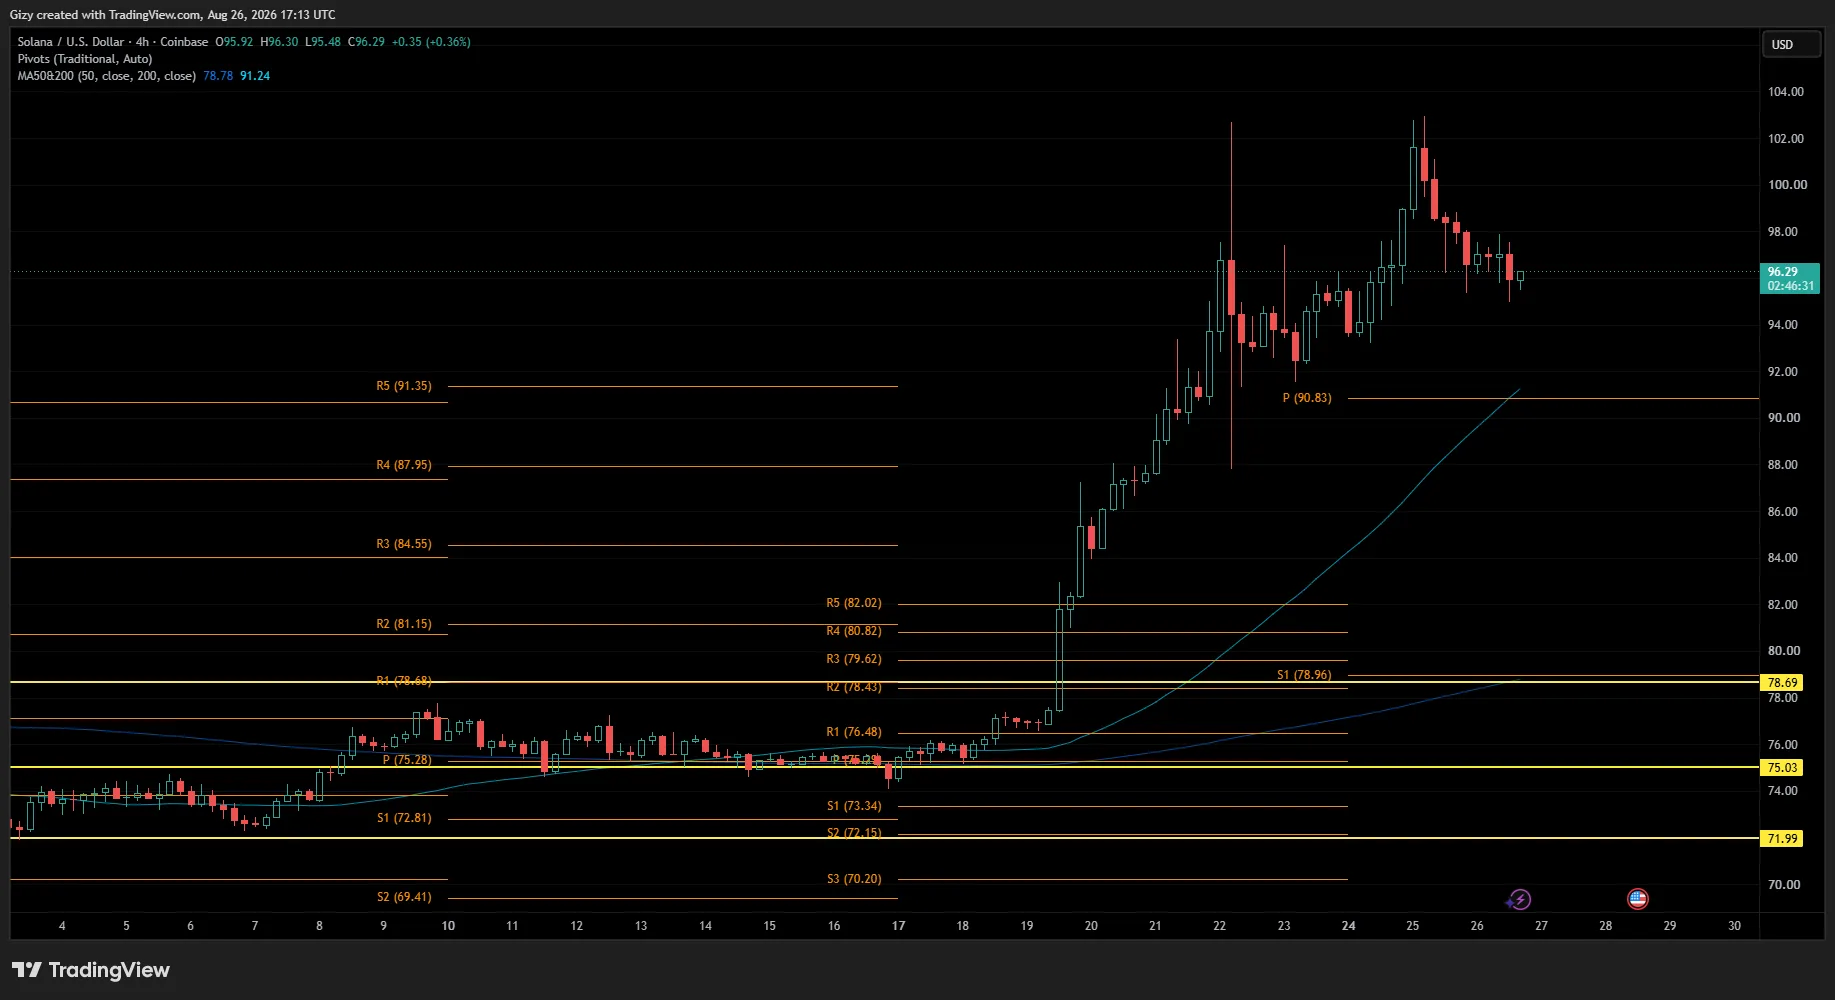The width and height of the screenshot is (1835, 1000).
Task: Click the purple lightning event icon
Action: tap(1519, 899)
